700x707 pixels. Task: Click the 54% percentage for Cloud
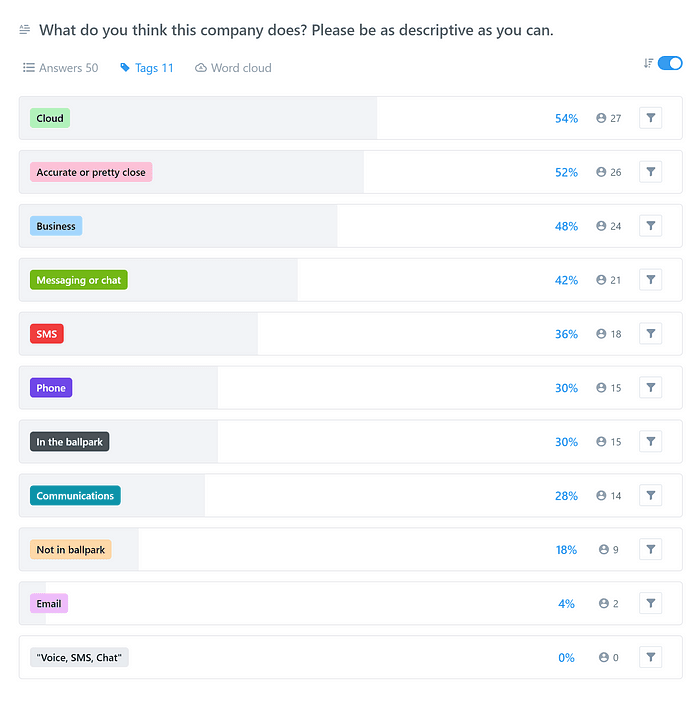566,118
